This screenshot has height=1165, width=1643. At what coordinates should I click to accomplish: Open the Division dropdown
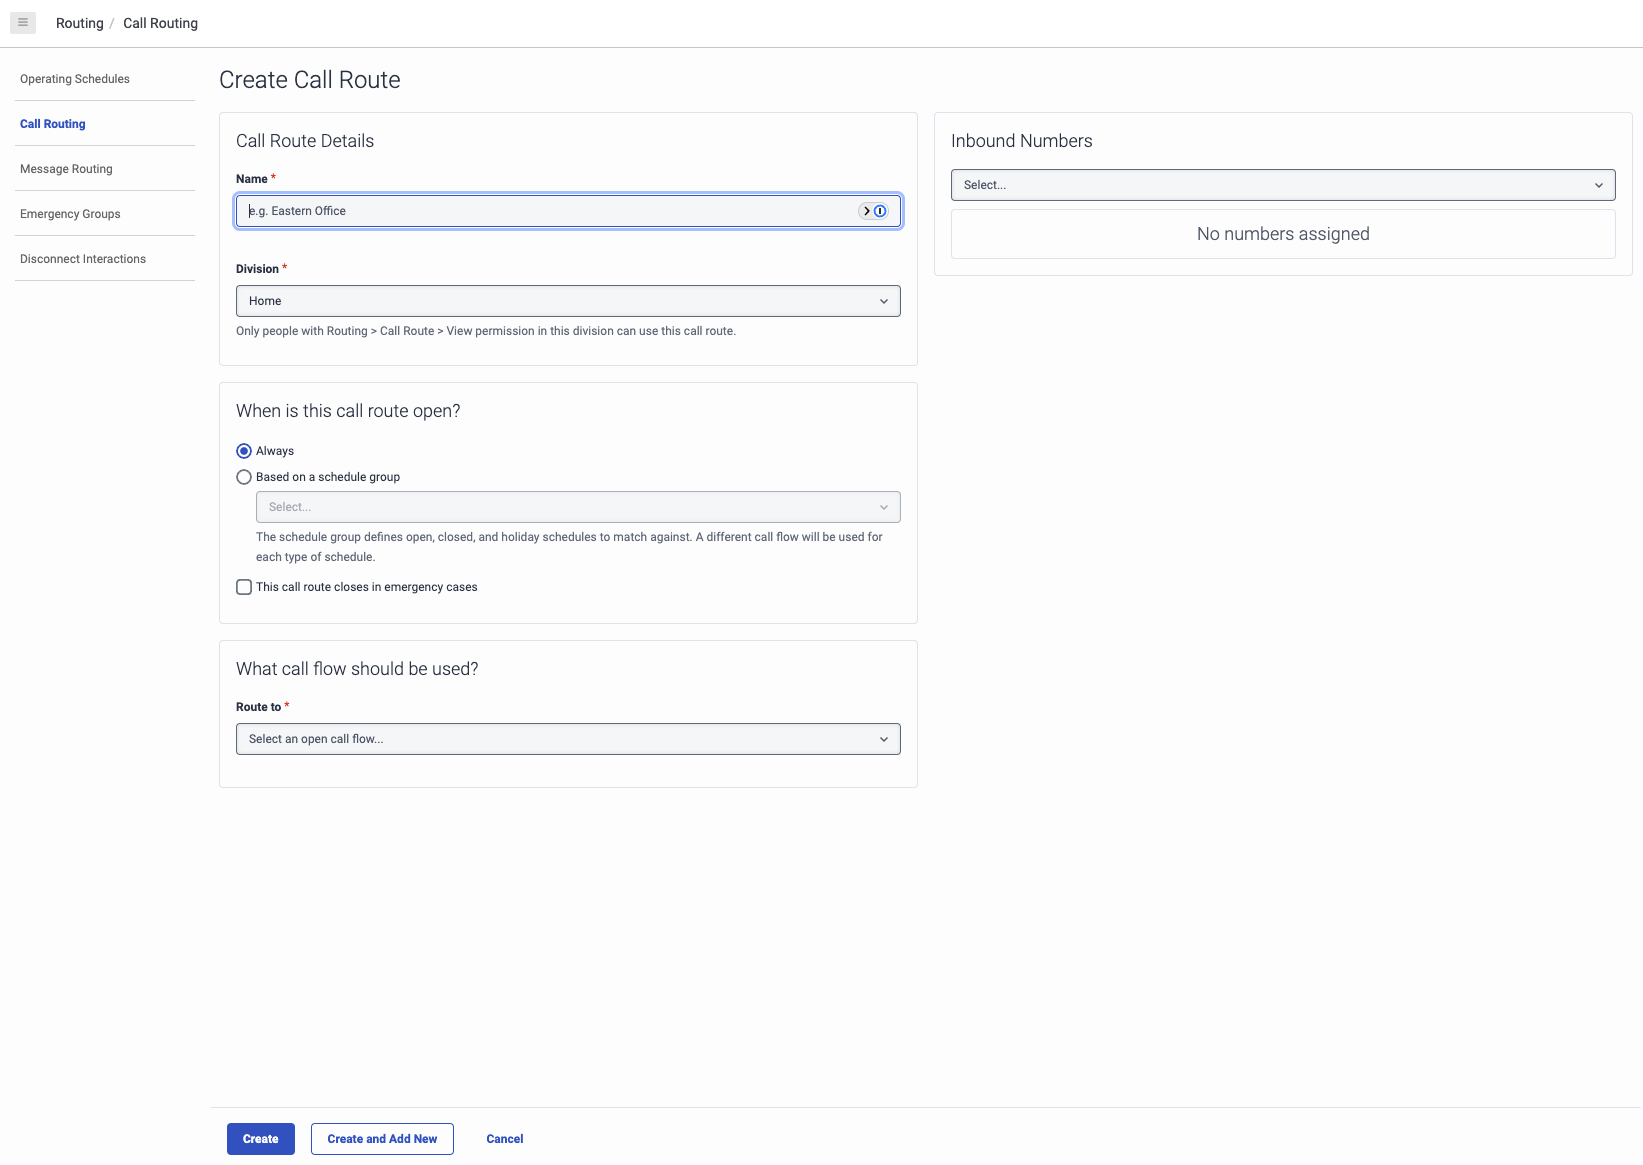point(567,301)
